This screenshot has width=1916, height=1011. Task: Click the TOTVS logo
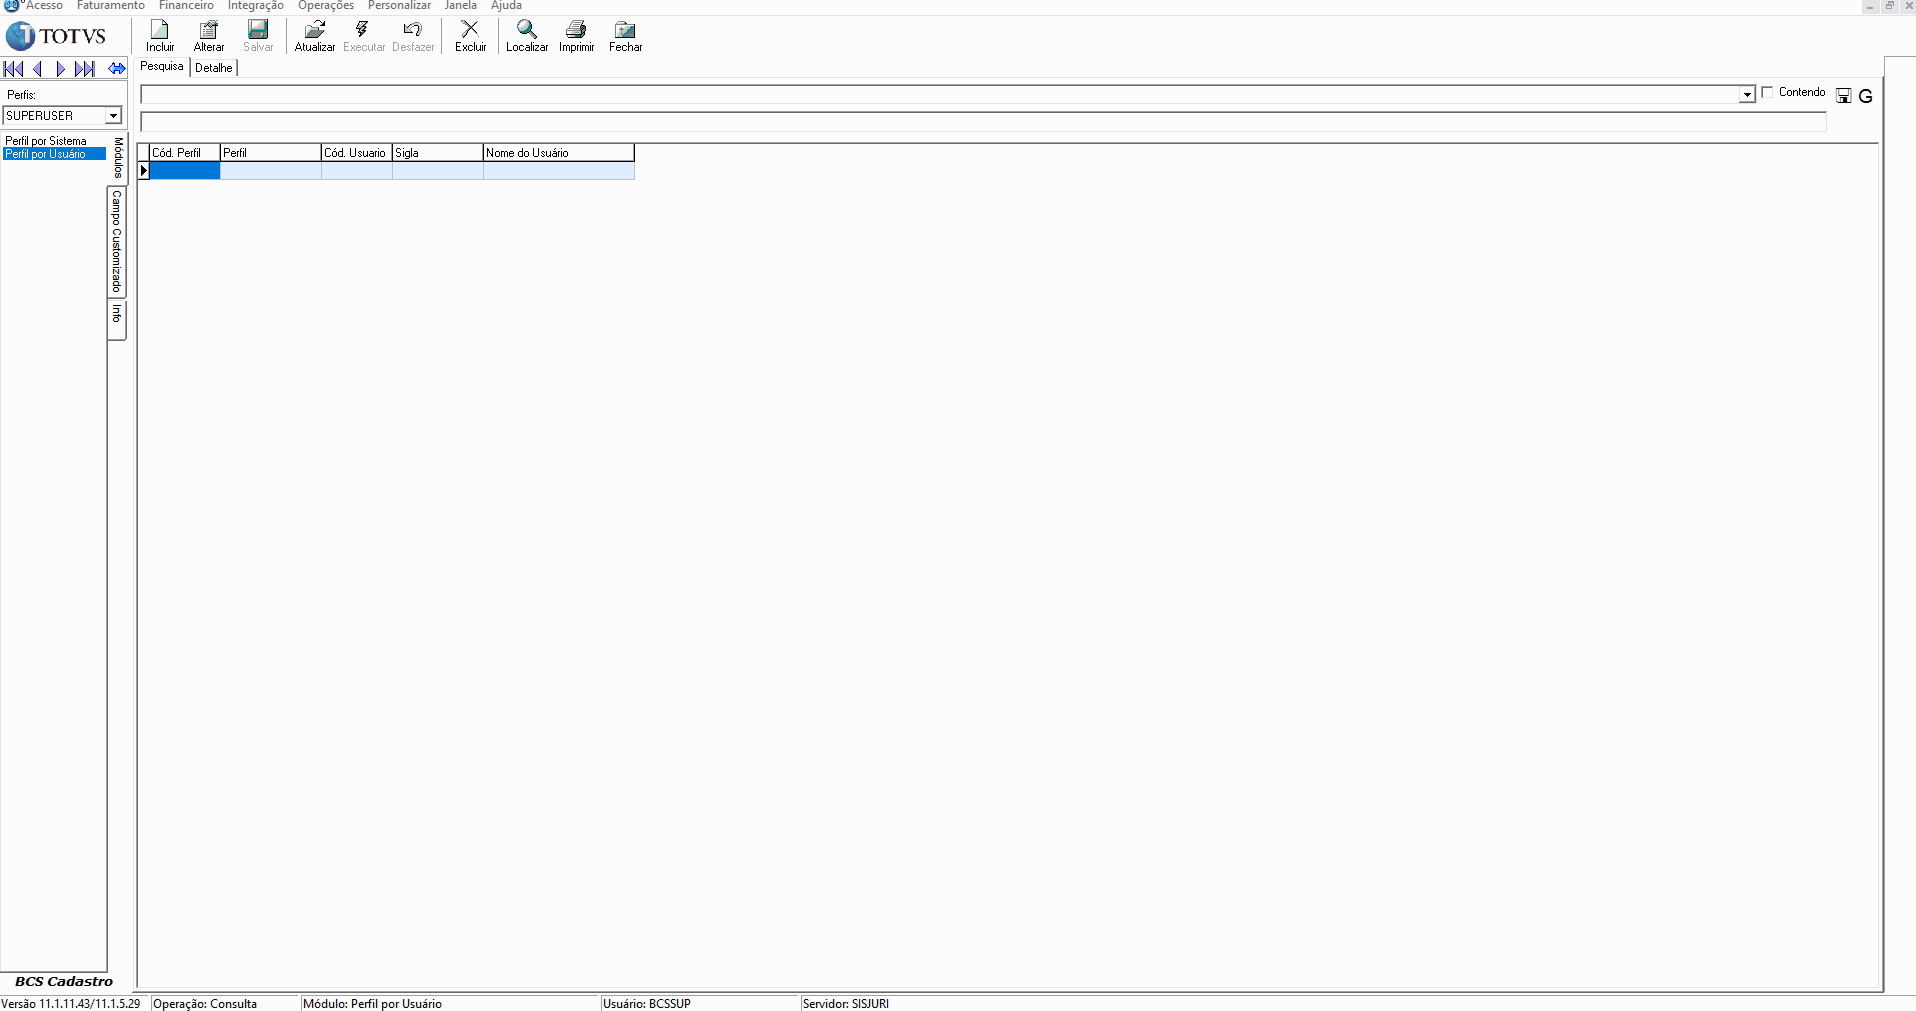click(56, 36)
